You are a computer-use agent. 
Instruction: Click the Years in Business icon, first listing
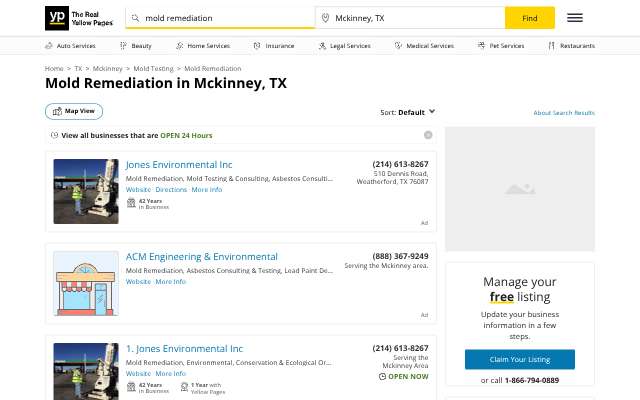coord(131,203)
